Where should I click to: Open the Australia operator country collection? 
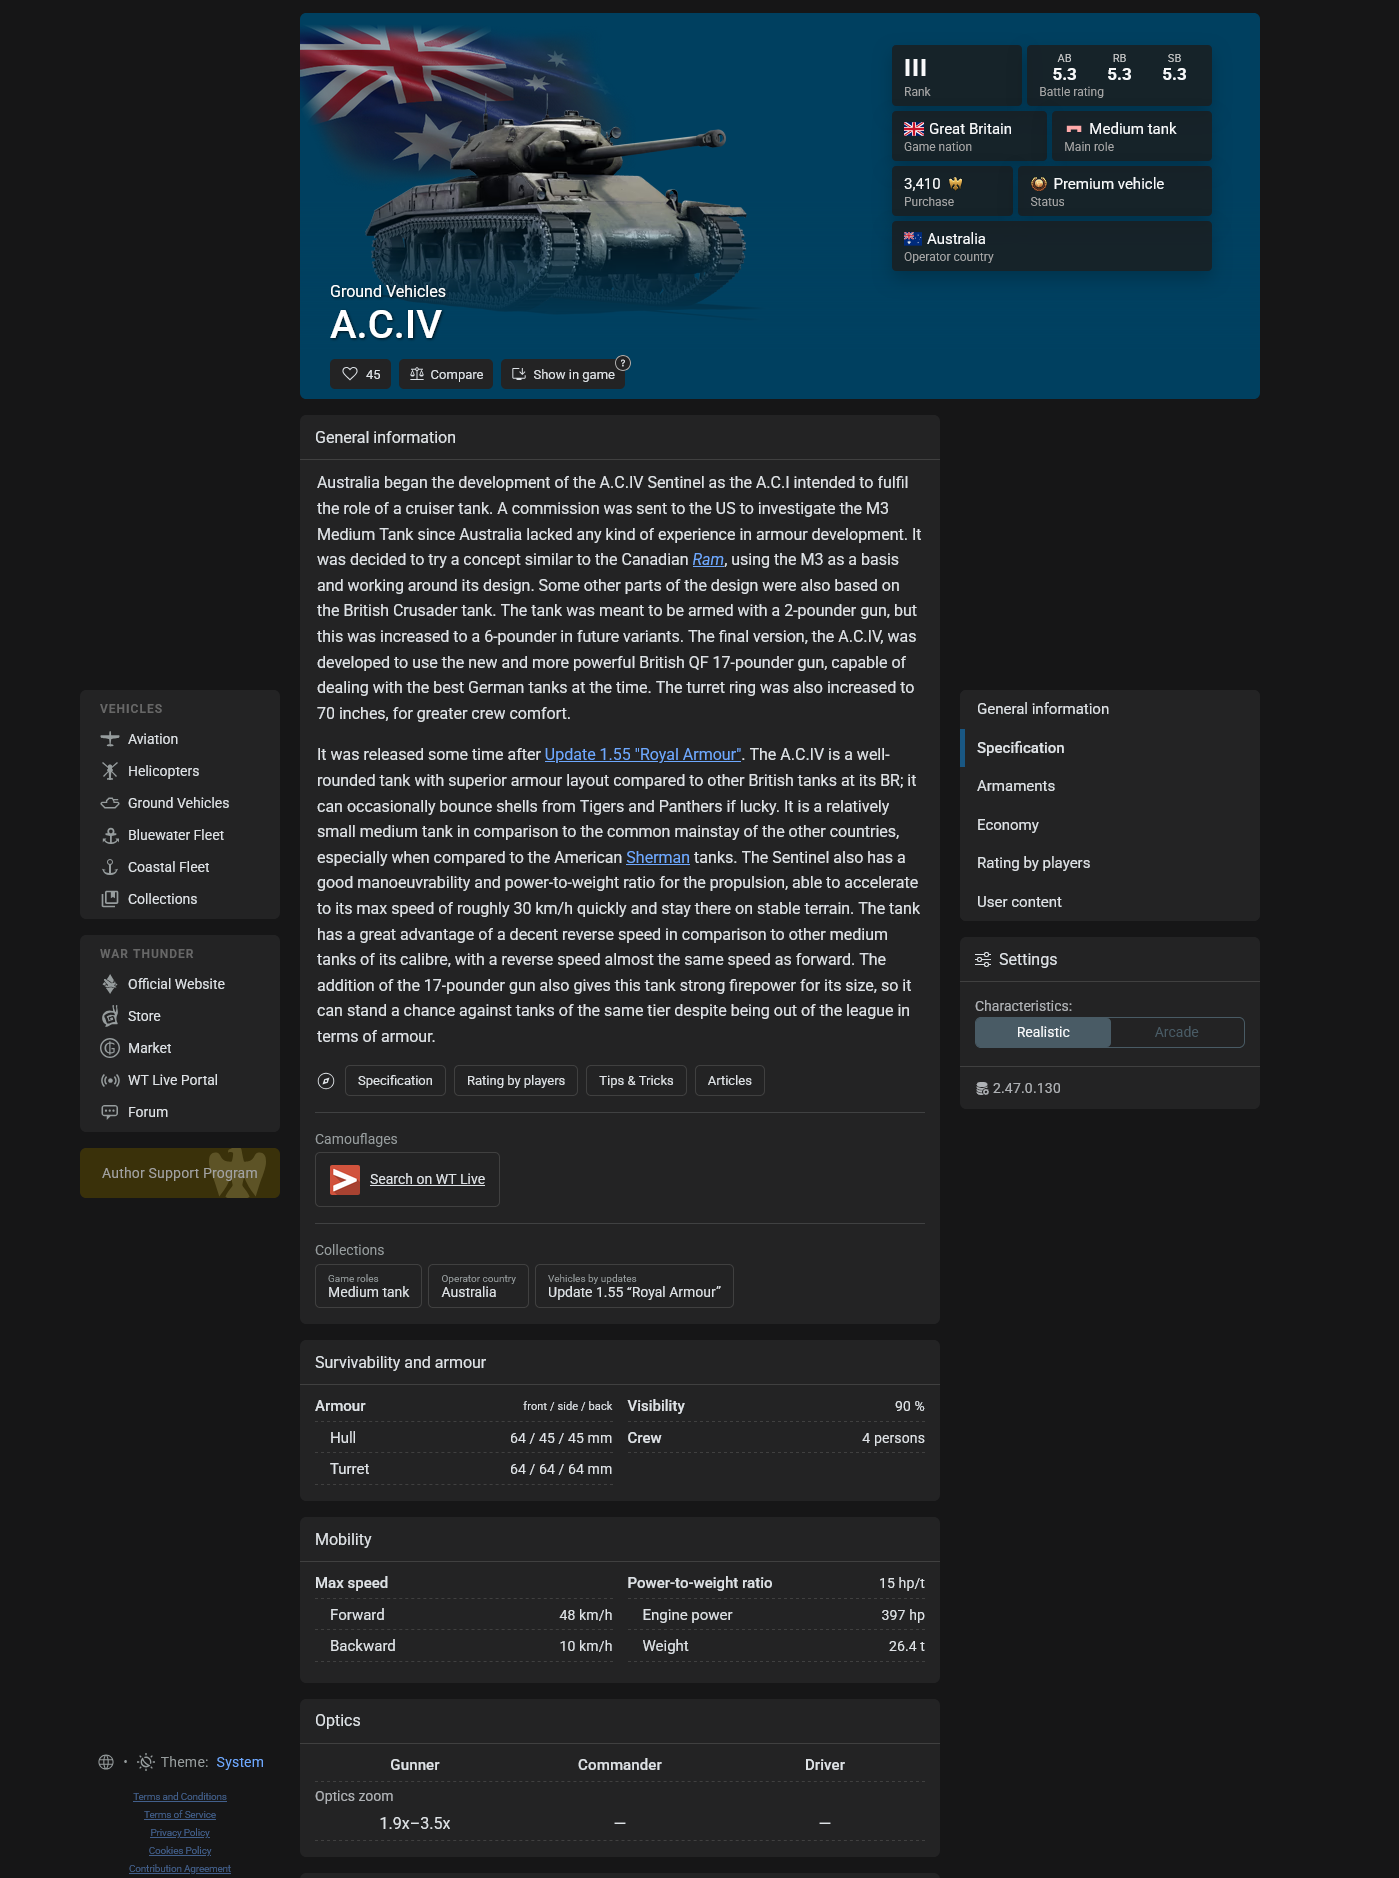pyautogui.click(x=478, y=1286)
